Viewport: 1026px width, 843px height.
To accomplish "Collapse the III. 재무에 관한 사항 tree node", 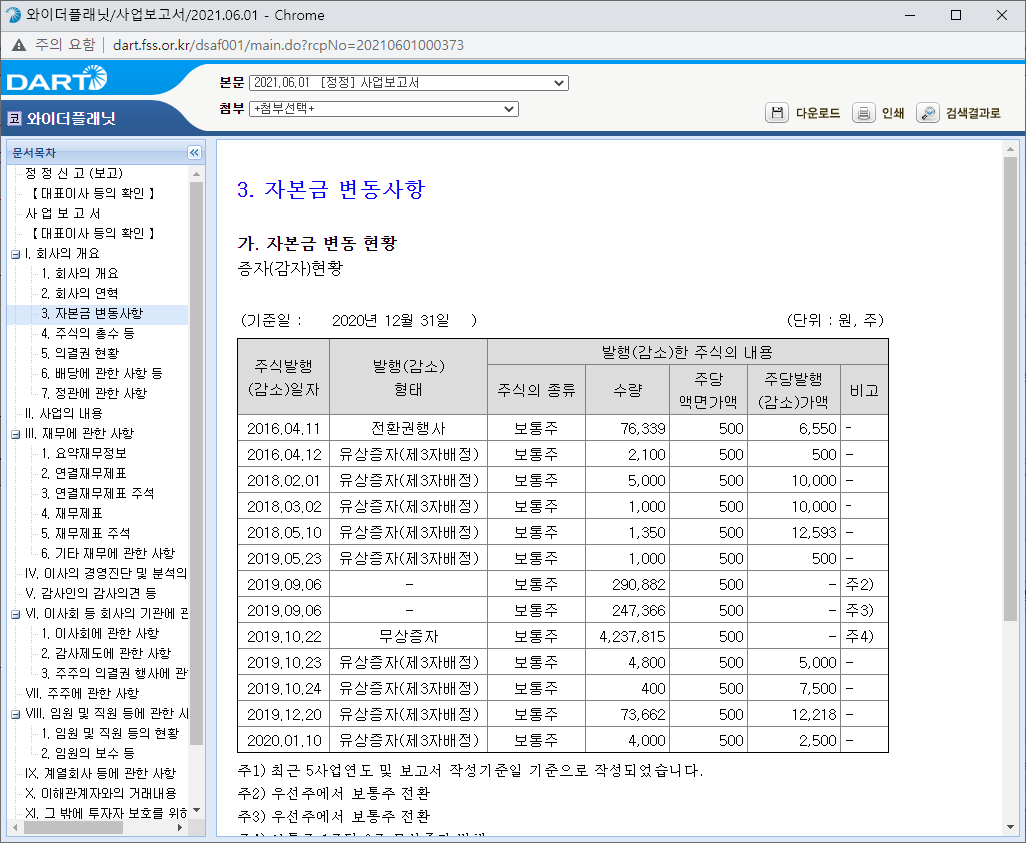I will (x=16, y=434).
